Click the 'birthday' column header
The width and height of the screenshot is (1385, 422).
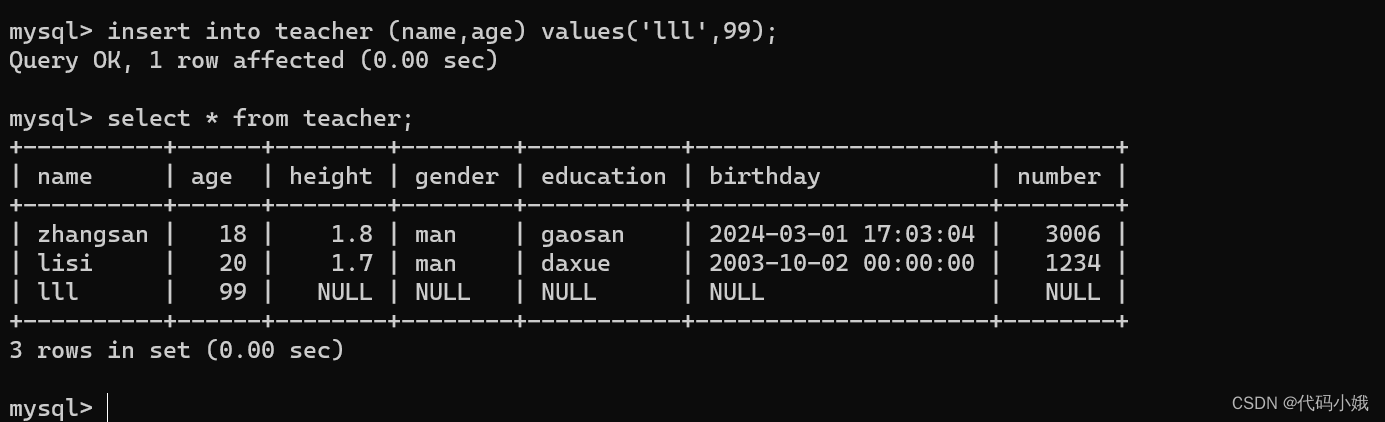tap(764, 176)
